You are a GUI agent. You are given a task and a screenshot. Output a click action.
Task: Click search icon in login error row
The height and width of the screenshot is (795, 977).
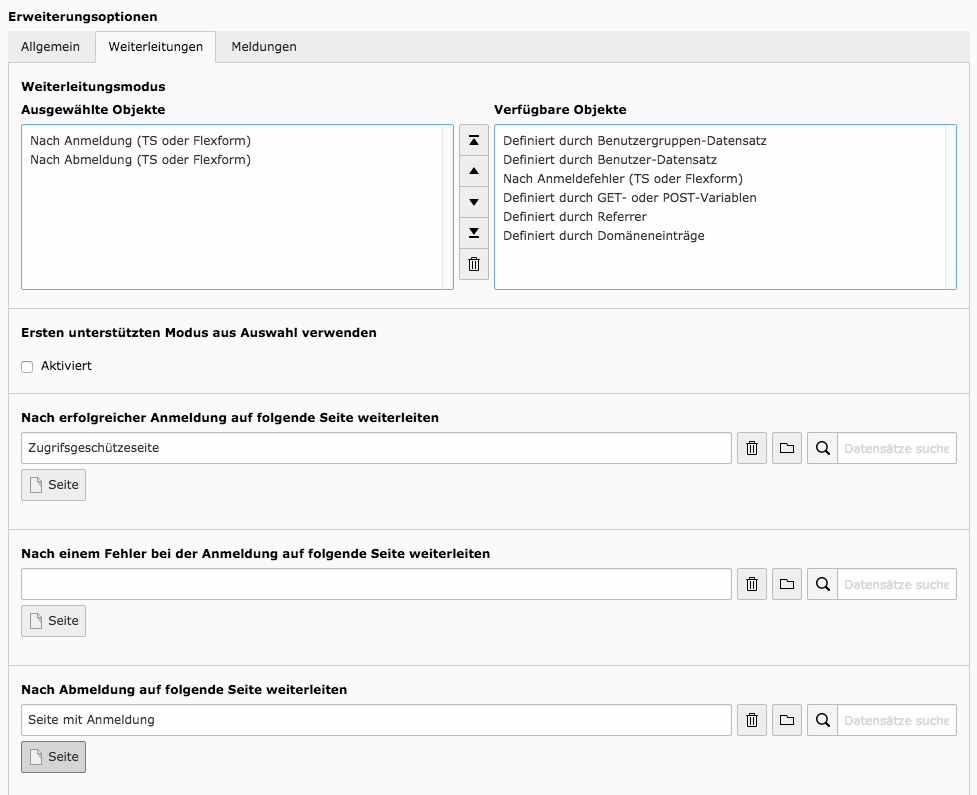click(x=822, y=584)
